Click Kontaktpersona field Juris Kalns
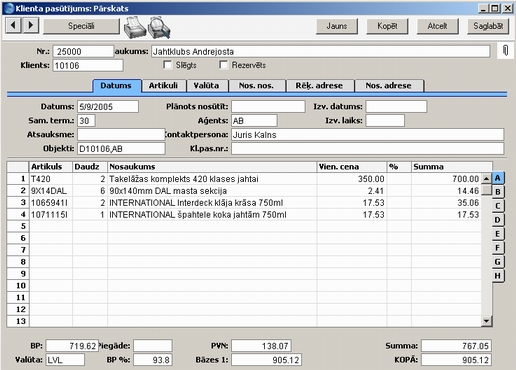Viewport: 516px width, 370px height. click(x=368, y=135)
